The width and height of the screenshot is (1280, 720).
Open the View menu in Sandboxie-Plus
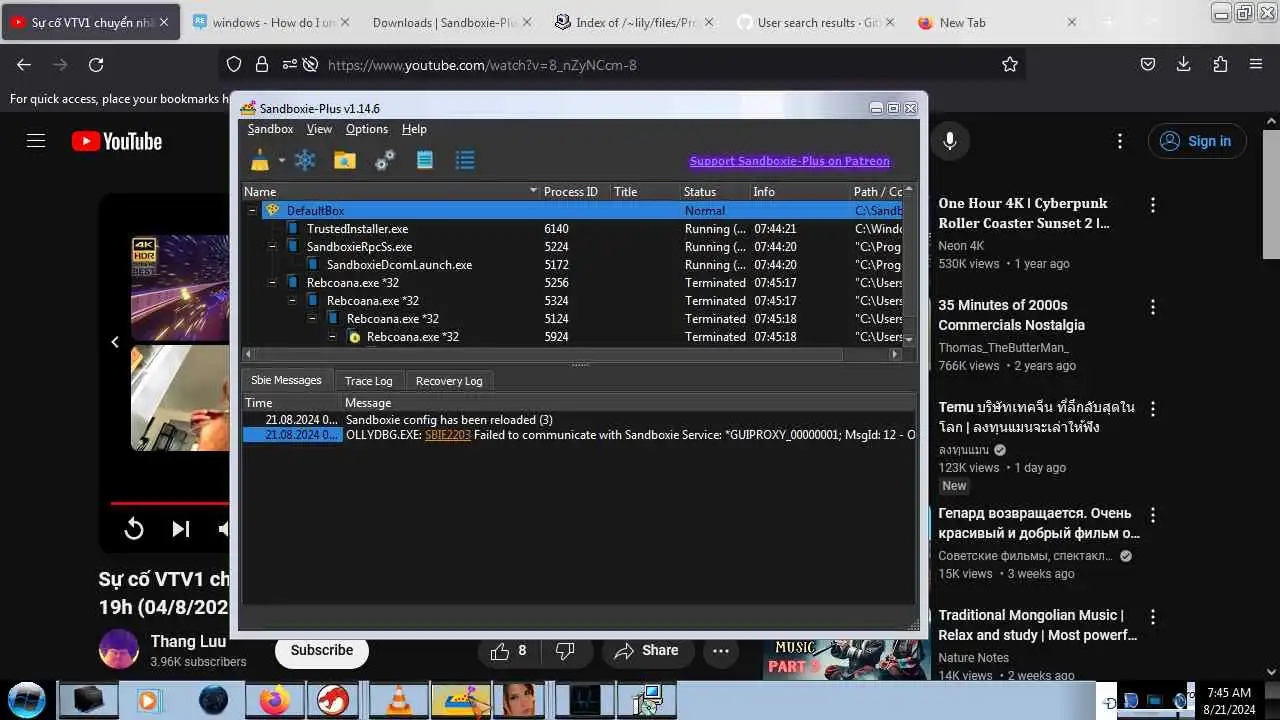tap(319, 129)
